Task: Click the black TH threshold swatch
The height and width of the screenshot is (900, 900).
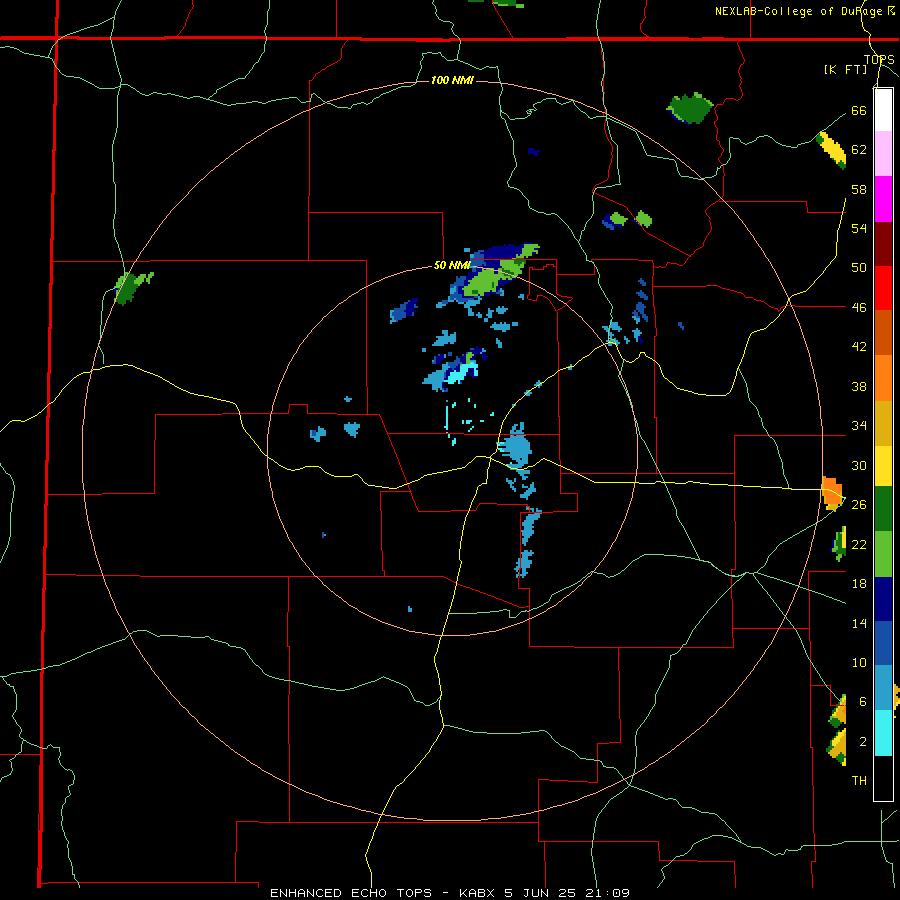Action: [x=883, y=778]
